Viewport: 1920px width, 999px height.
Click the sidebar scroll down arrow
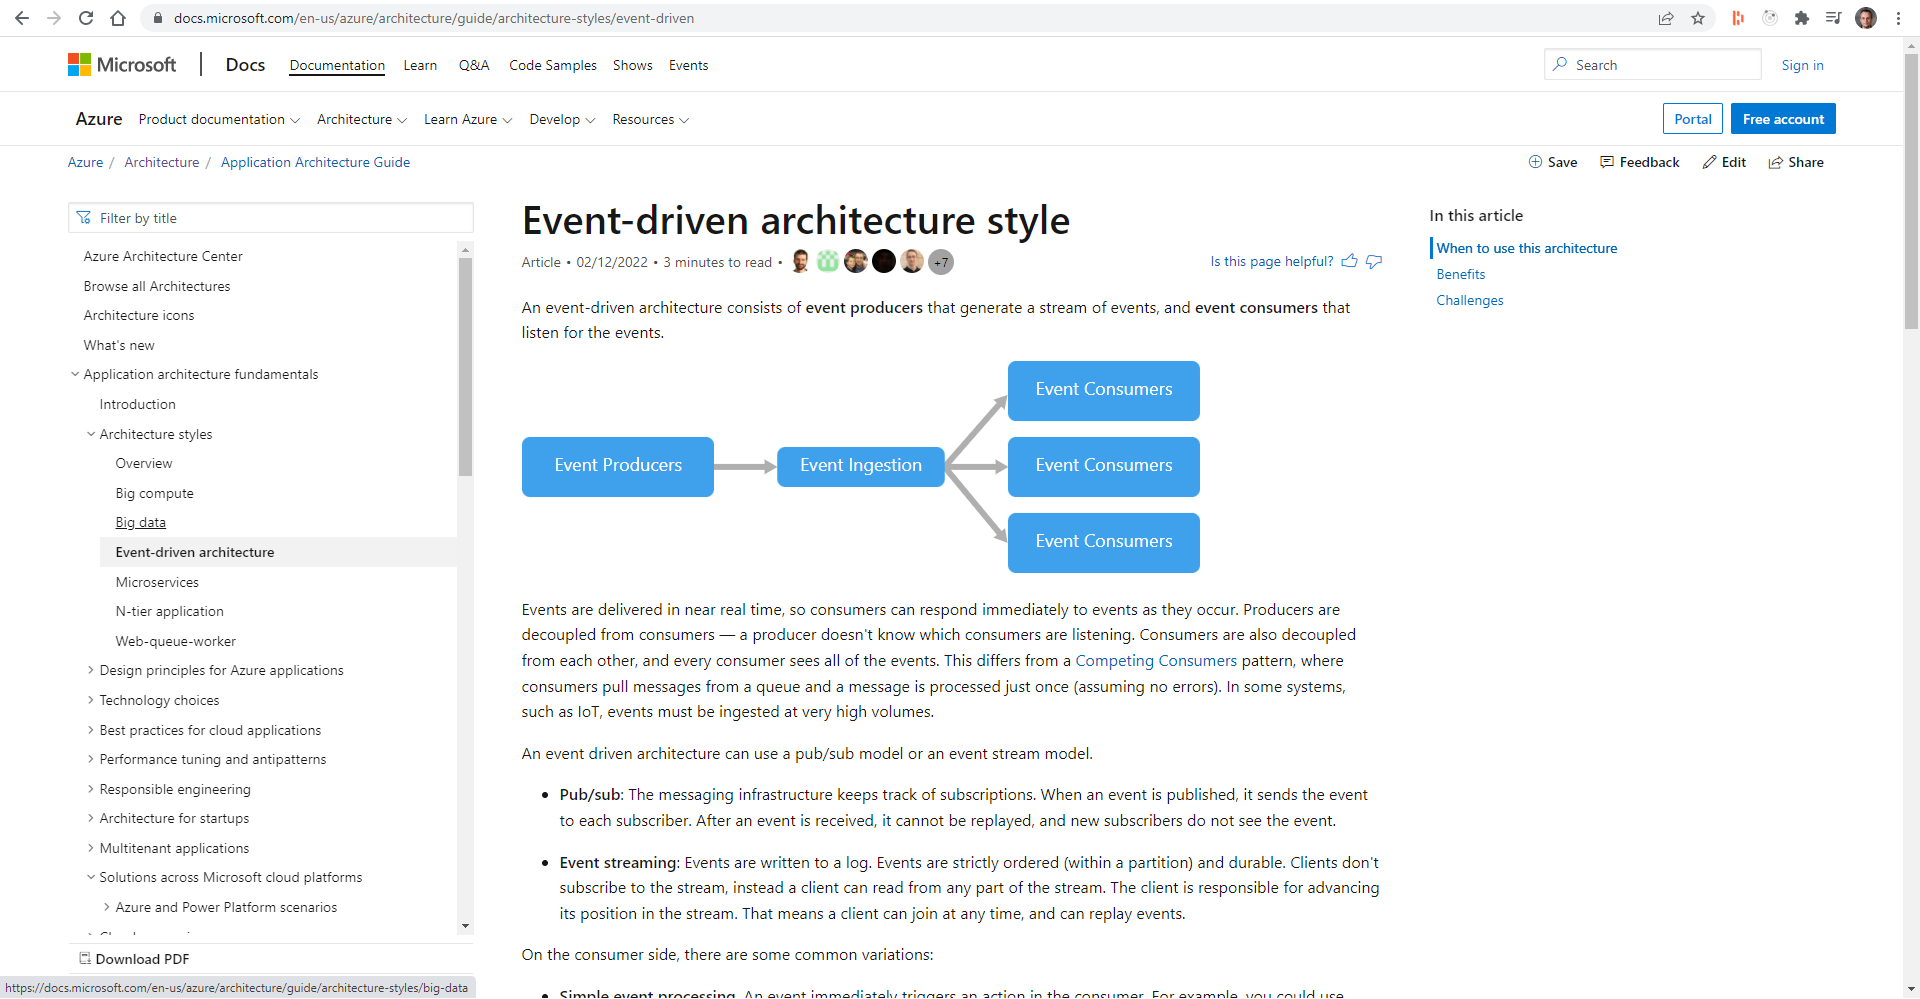click(x=465, y=926)
